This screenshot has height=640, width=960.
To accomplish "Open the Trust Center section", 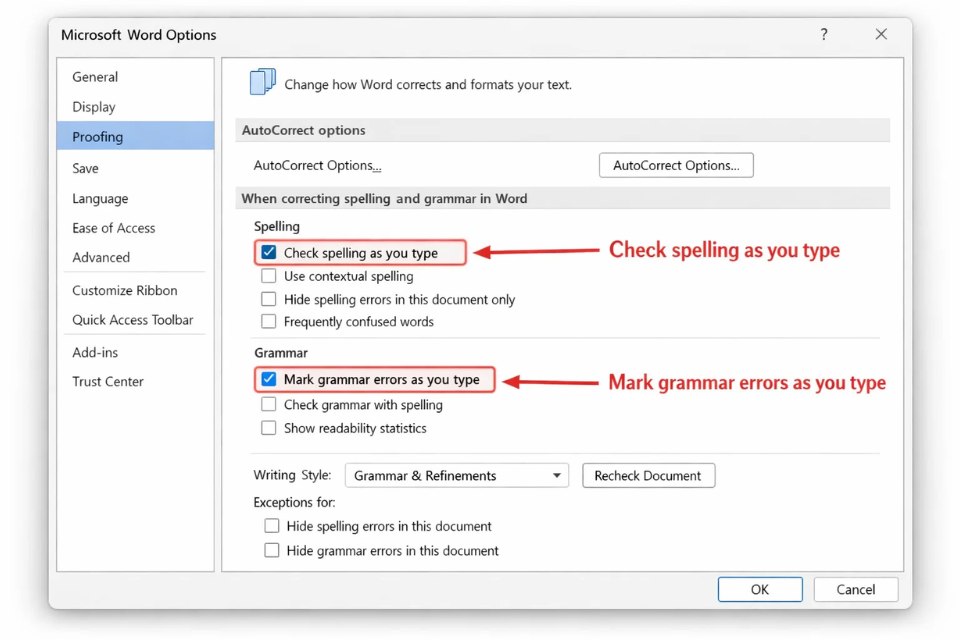I will coord(108,381).
